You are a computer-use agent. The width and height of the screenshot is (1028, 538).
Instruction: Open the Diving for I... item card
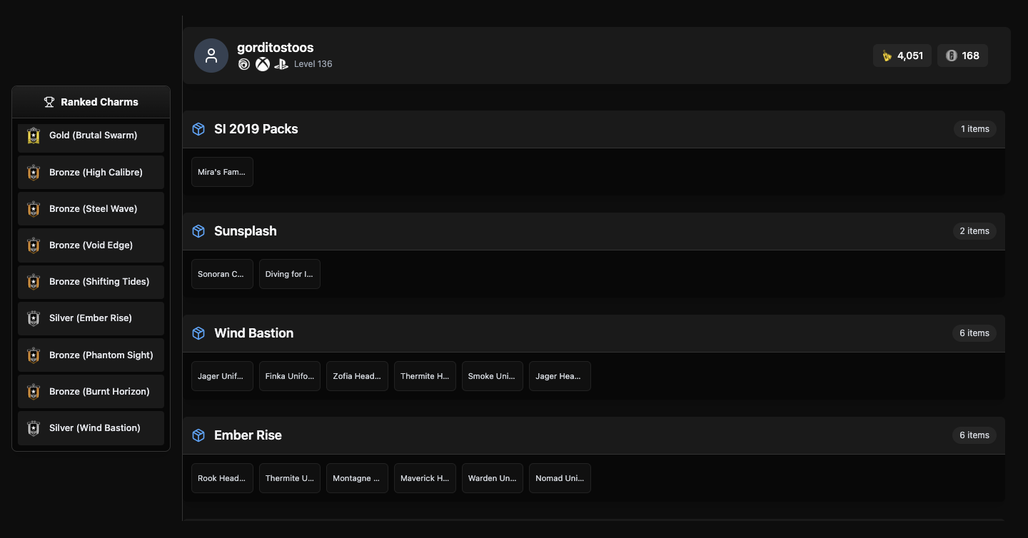pyautogui.click(x=290, y=275)
